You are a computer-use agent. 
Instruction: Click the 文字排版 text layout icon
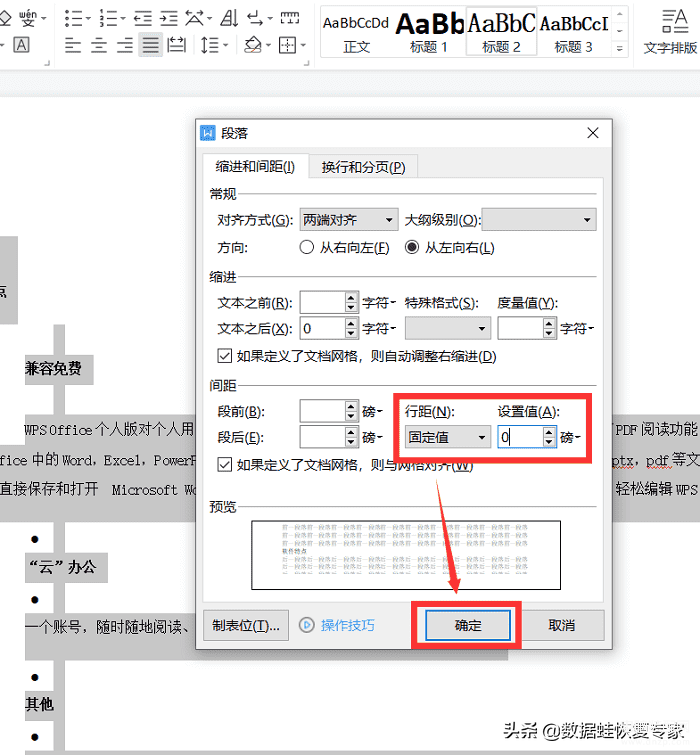(669, 30)
